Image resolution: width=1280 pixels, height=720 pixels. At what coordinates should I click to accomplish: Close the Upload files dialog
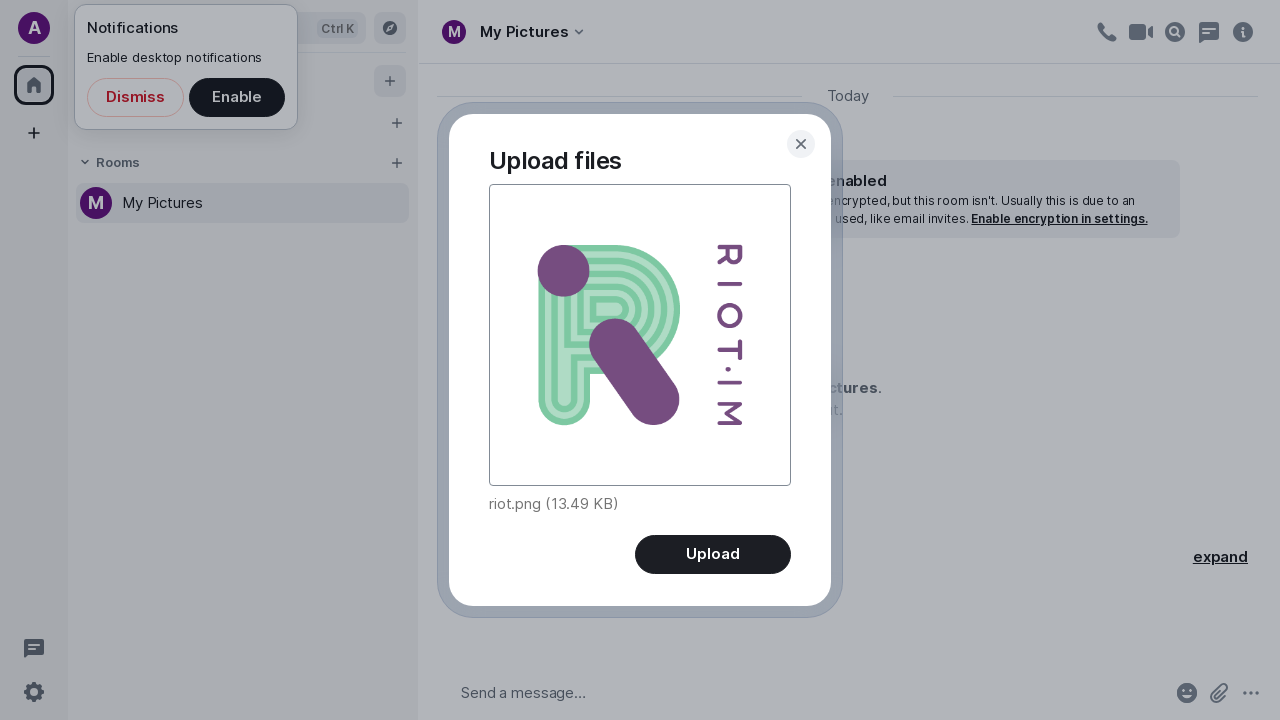[800, 144]
